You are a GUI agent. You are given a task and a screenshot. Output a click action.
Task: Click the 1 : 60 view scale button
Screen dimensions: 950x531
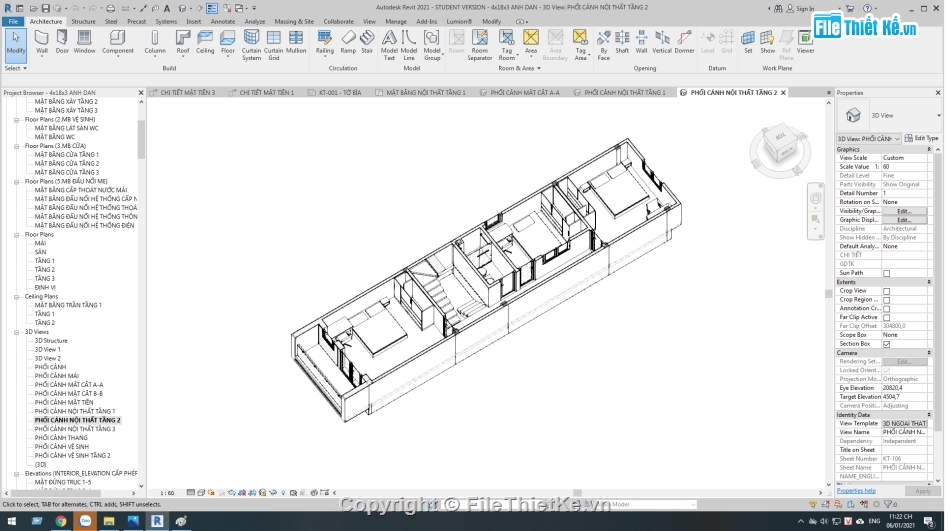[167, 493]
